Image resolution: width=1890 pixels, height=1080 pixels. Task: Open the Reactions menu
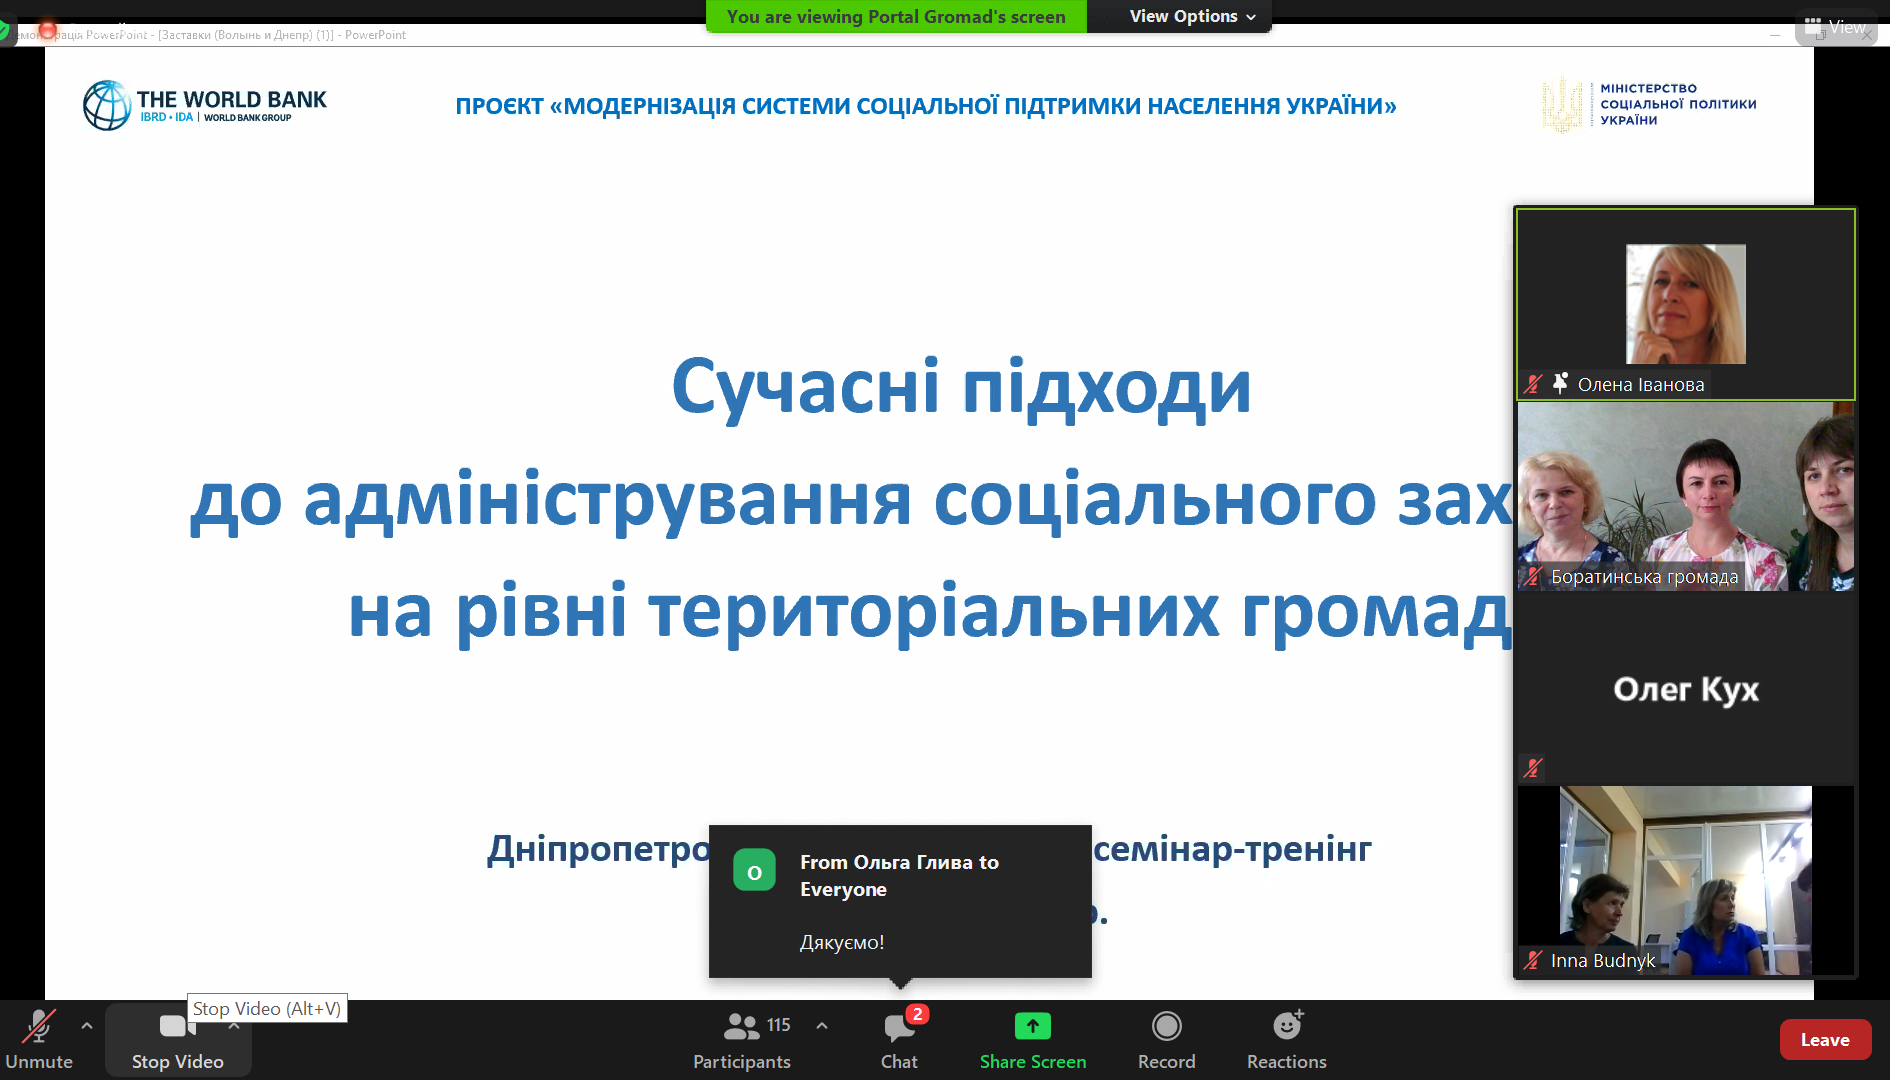(x=1286, y=1039)
